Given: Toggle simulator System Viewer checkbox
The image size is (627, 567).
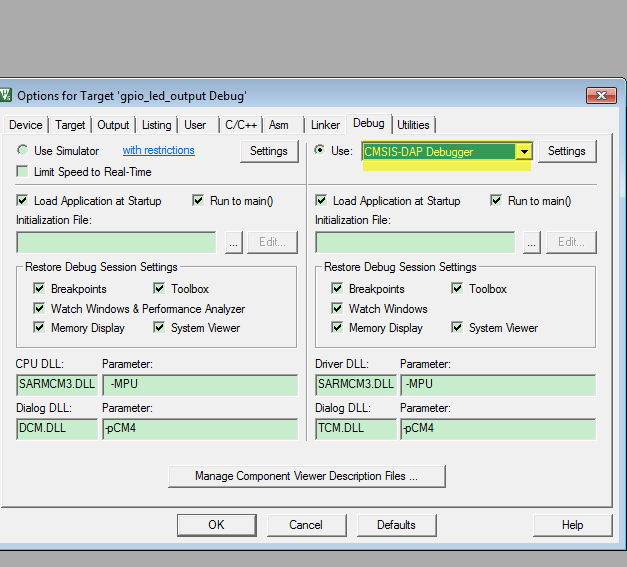Looking at the screenshot, I should click(159, 327).
